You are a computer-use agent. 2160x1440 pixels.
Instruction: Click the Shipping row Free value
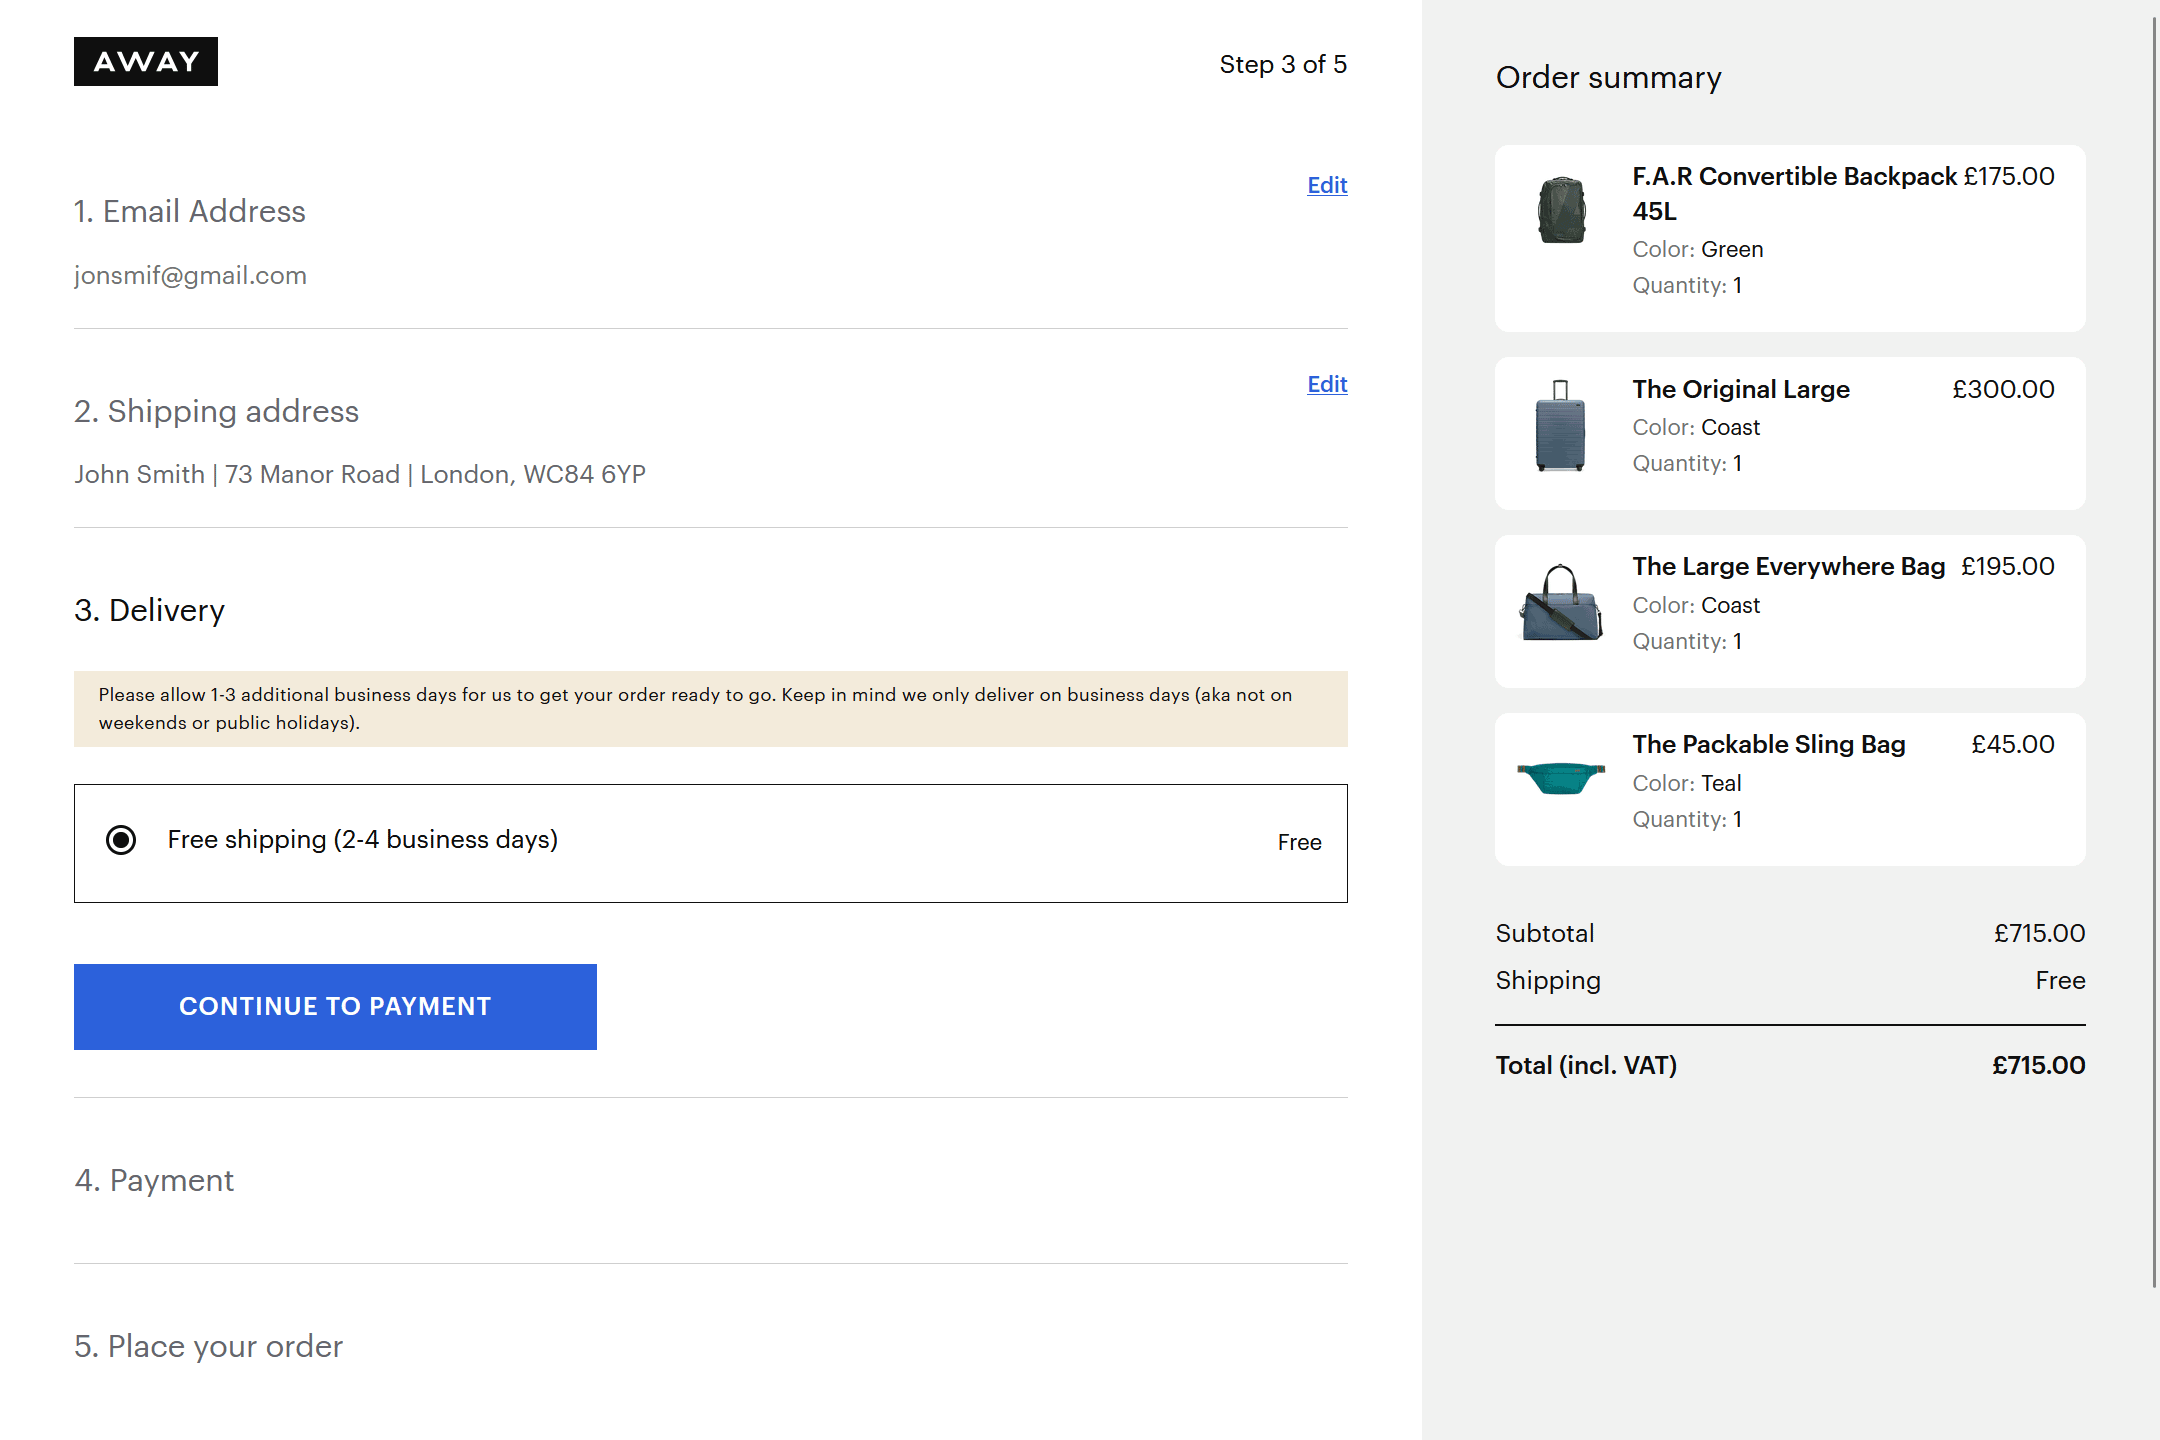[2060, 980]
